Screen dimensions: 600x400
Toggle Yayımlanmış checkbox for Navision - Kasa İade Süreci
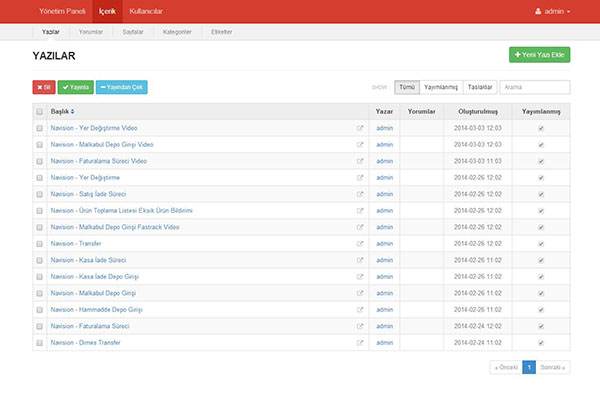tap(541, 260)
